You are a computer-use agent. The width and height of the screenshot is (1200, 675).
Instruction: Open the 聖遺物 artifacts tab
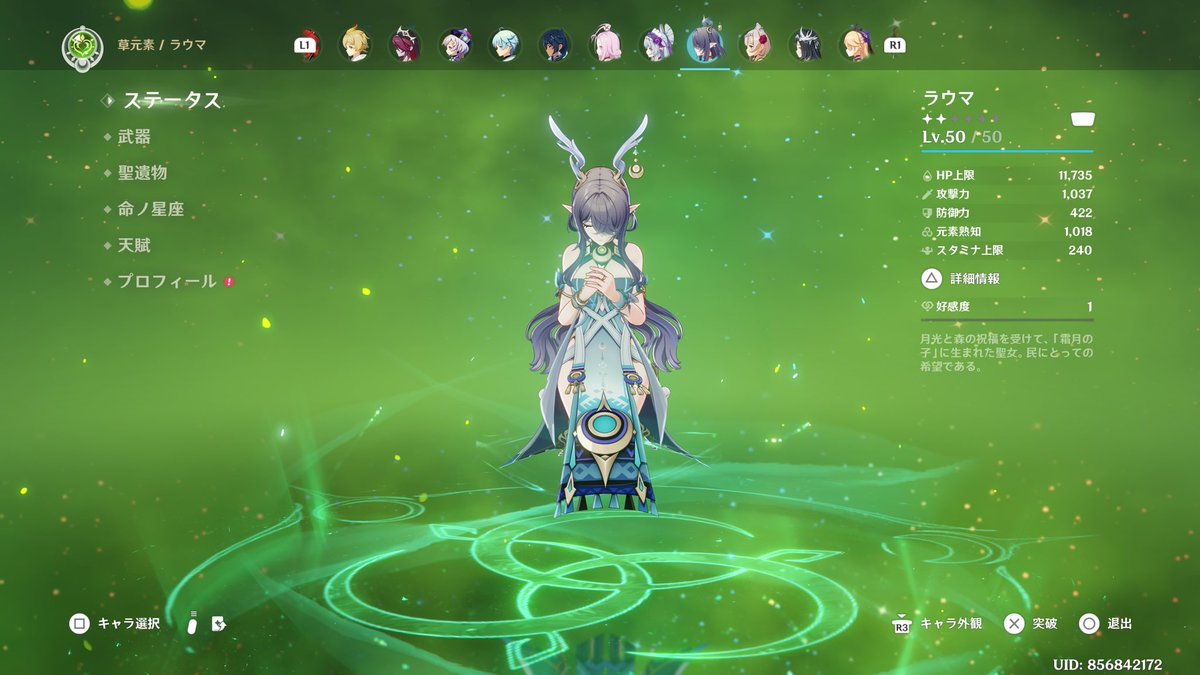click(x=142, y=173)
